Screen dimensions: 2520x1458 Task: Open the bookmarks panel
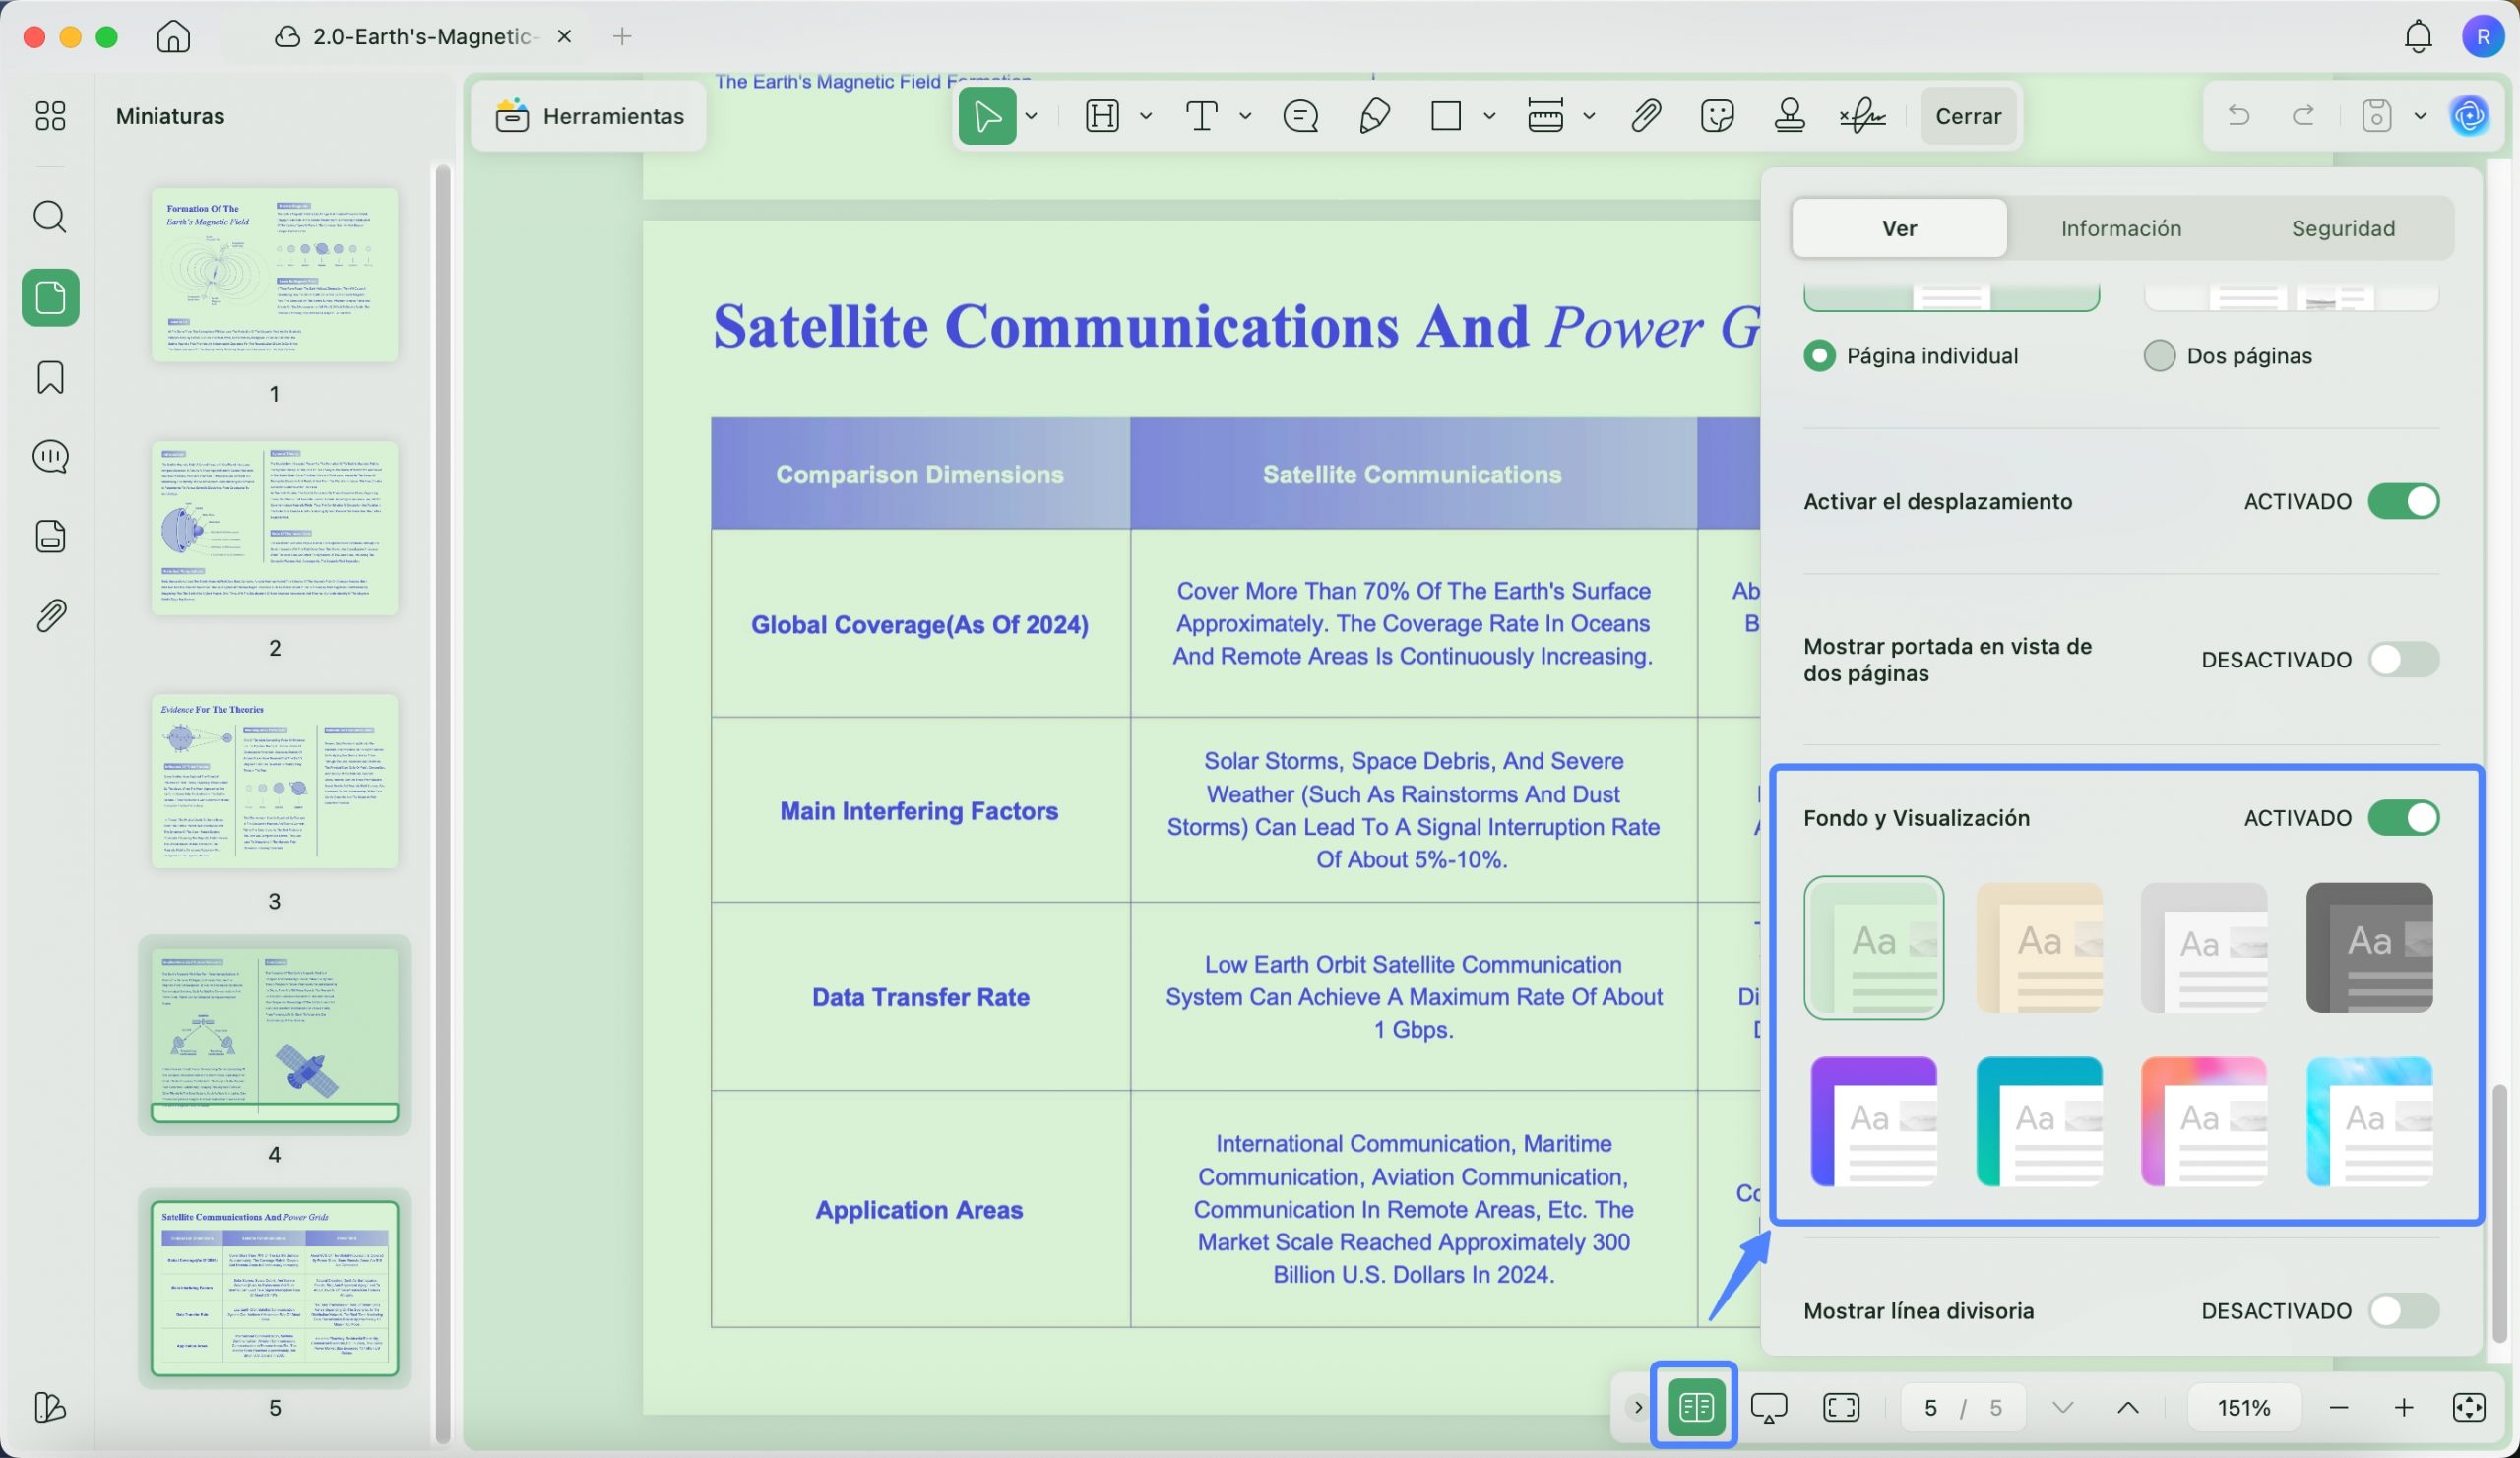point(50,377)
